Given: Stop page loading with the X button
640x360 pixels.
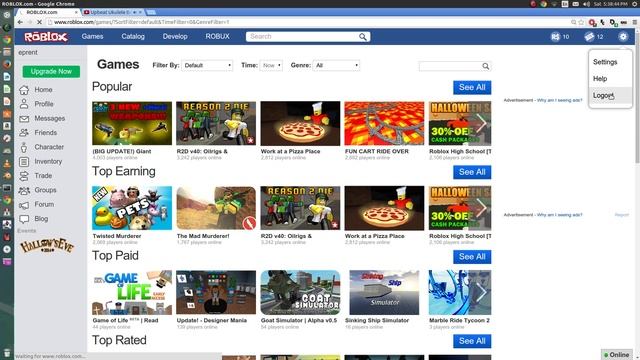Looking at the screenshot, I should [x=39, y=22].
